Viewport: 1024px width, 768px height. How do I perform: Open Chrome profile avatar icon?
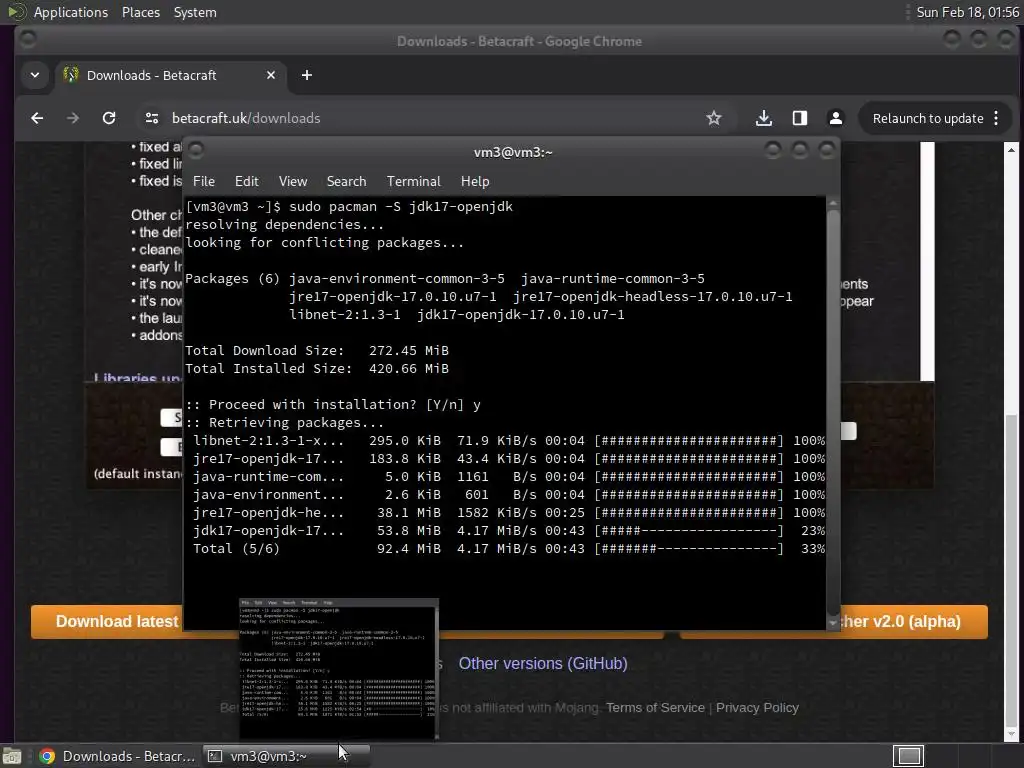[x=835, y=118]
